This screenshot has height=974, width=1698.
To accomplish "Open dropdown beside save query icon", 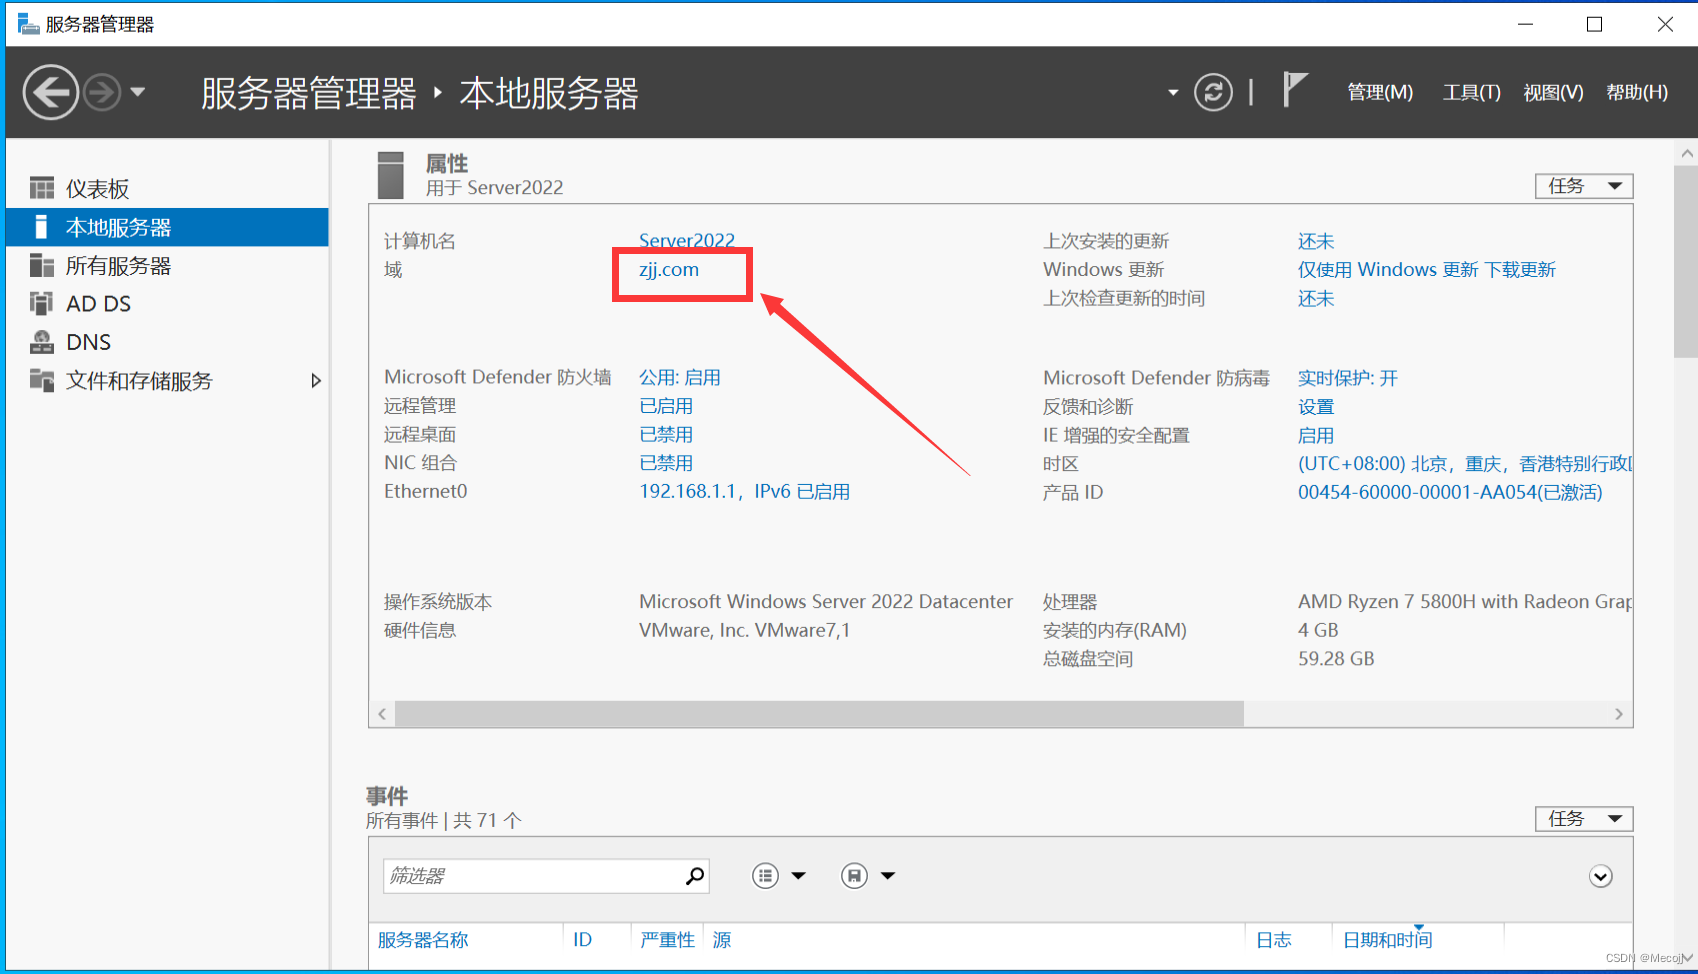I will (x=888, y=876).
